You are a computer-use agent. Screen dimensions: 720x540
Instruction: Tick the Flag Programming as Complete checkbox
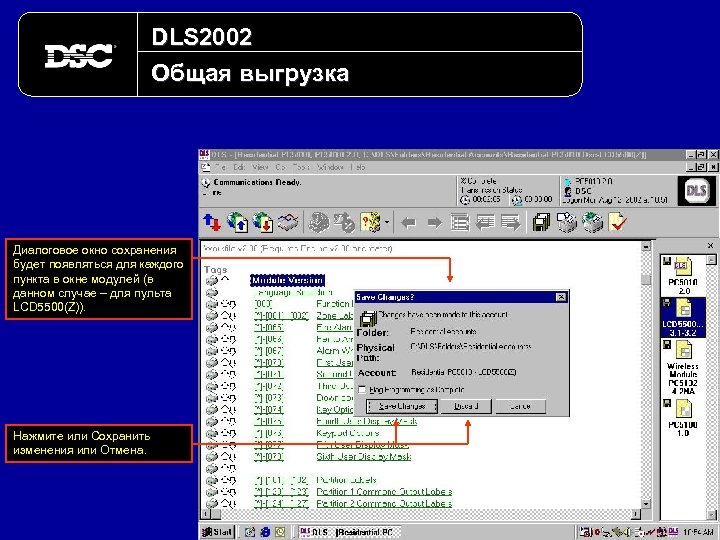362,390
